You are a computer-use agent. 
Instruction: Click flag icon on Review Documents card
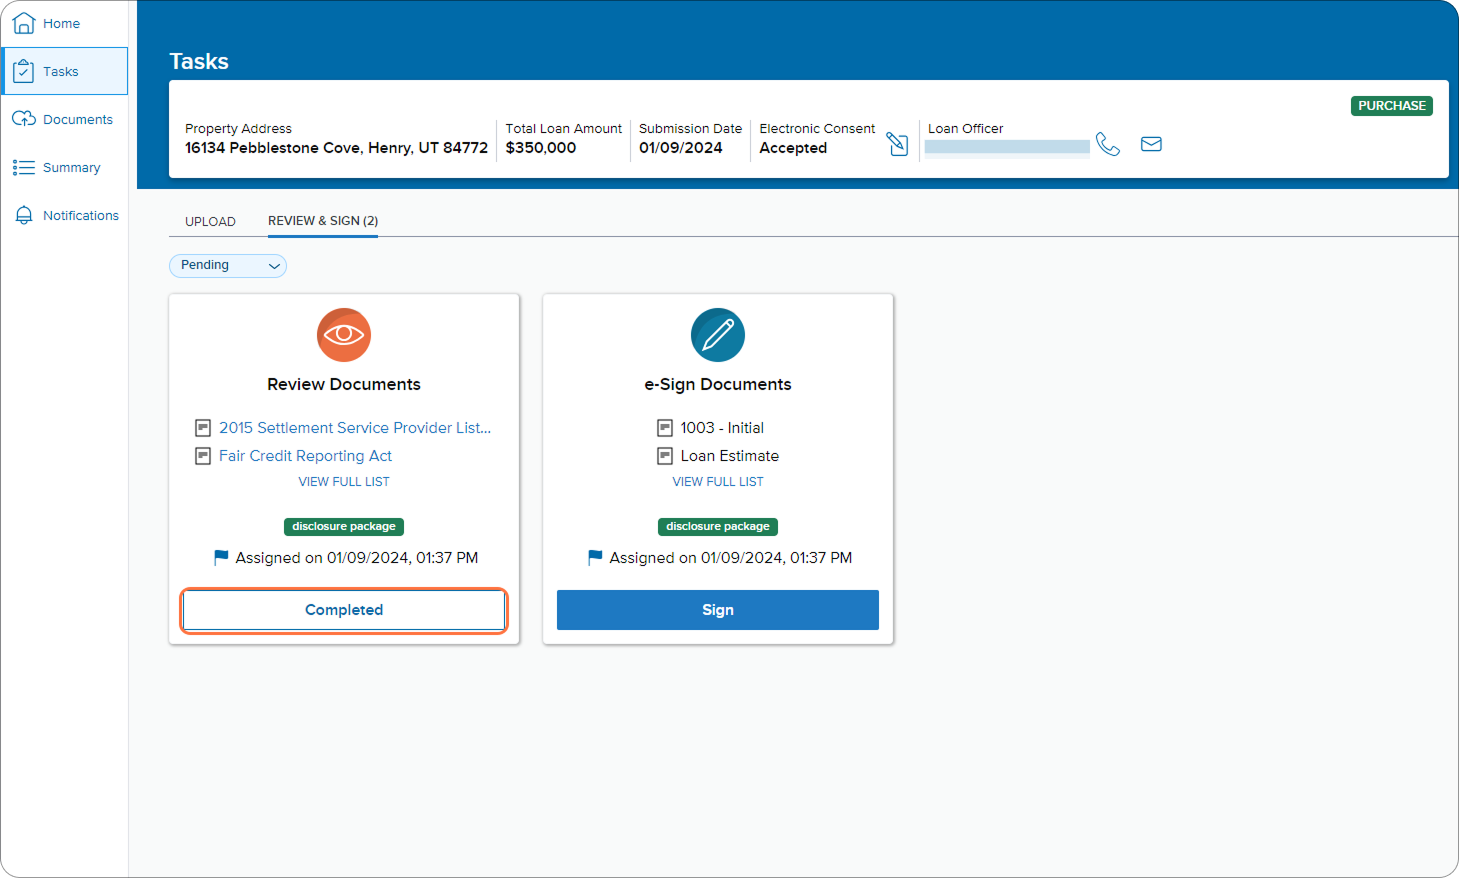221,557
